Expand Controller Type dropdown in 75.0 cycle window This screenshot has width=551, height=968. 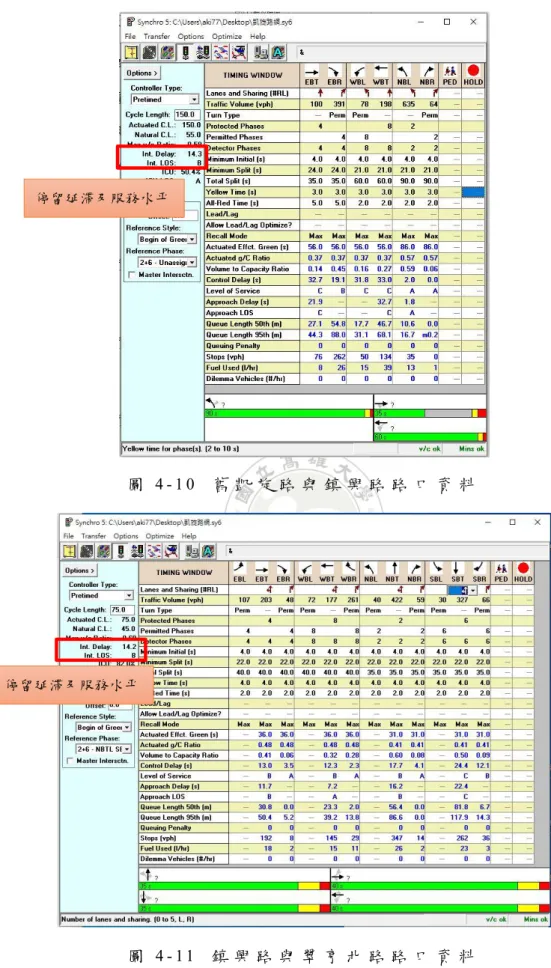(128, 595)
